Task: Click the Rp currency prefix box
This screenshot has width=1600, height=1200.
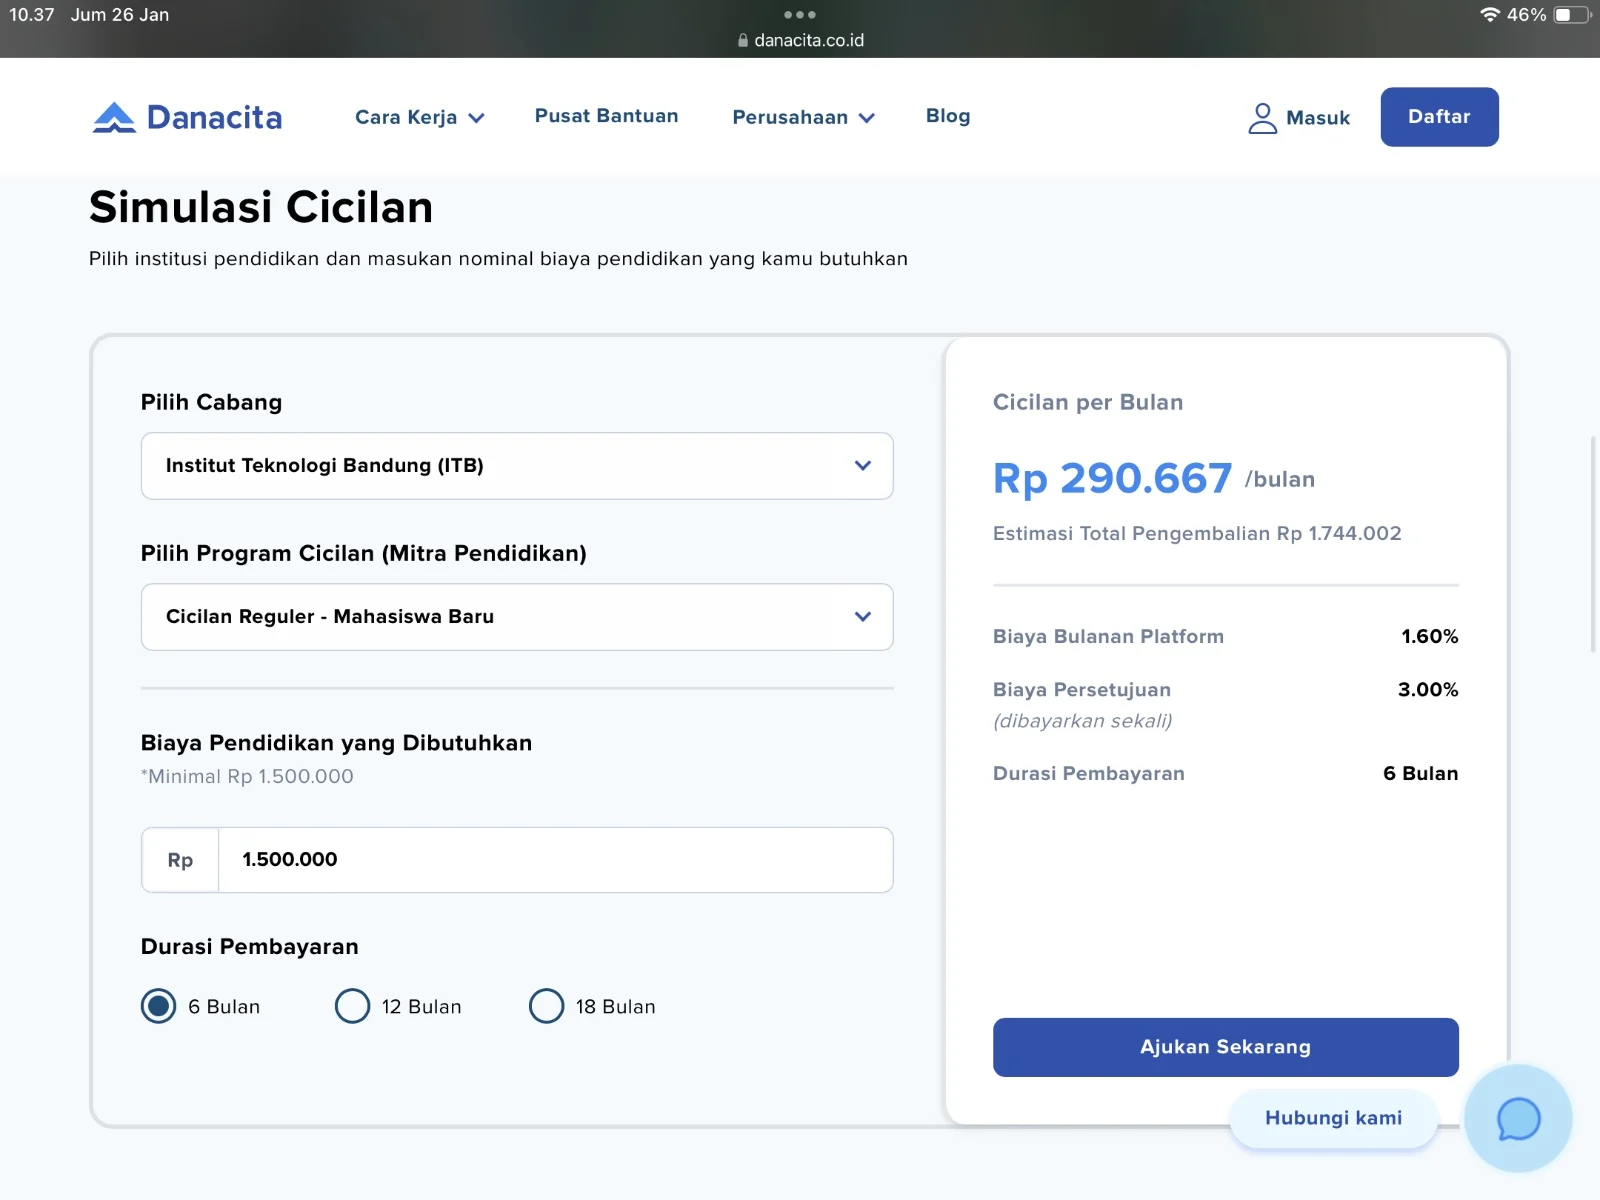Action: click(x=180, y=860)
